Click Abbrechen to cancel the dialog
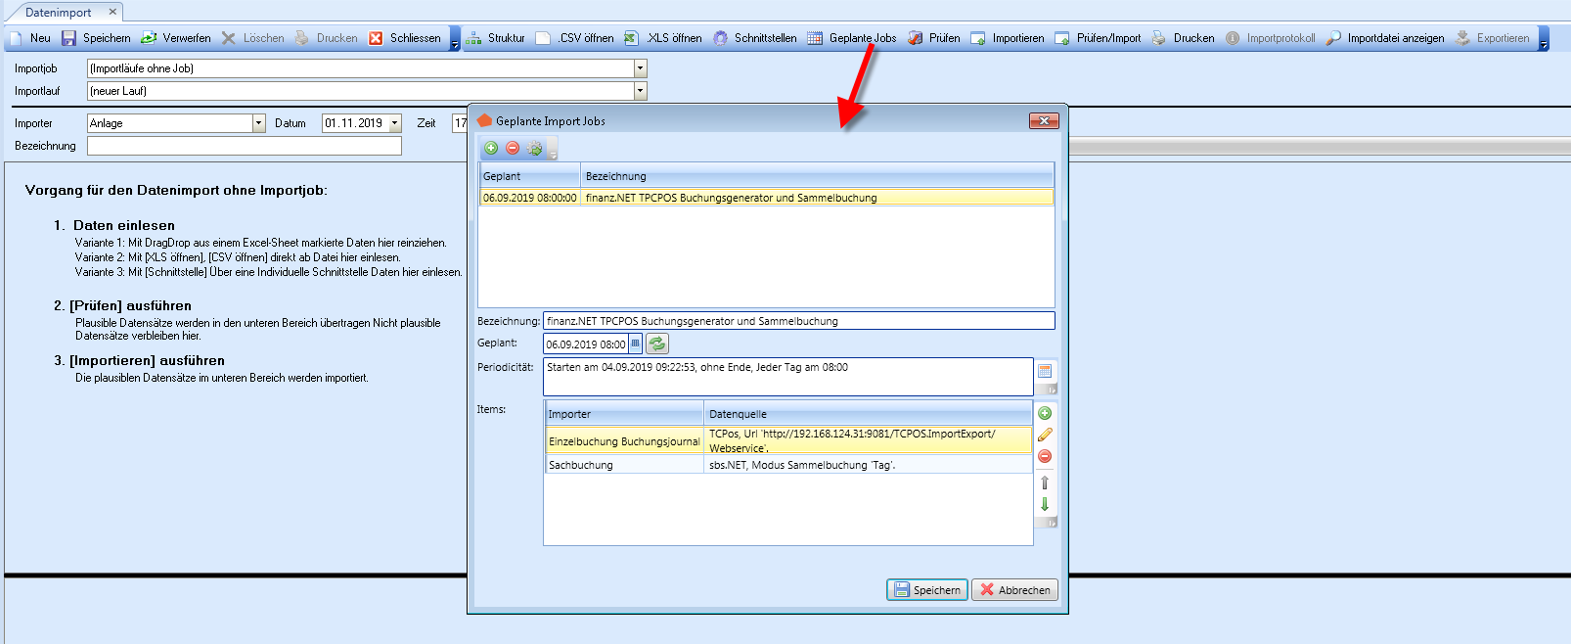This screenshot has height=644, width=1571. point(1015,590)
